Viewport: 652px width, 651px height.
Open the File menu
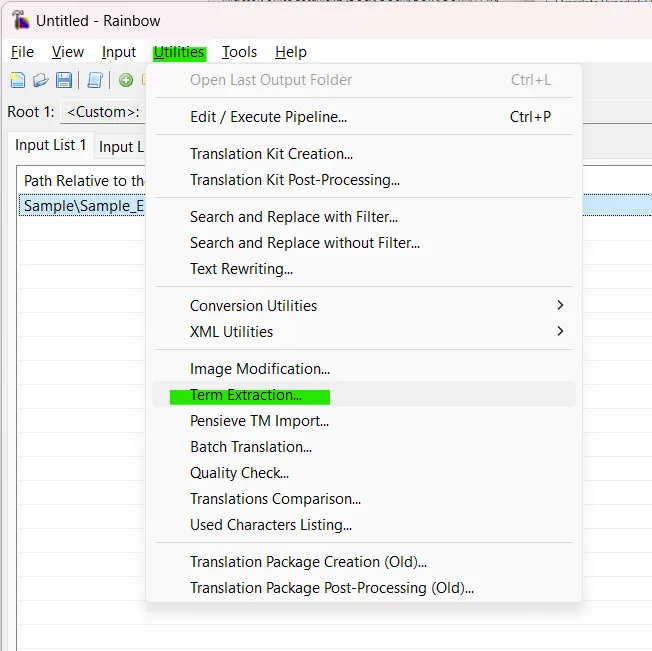[22, 52]
